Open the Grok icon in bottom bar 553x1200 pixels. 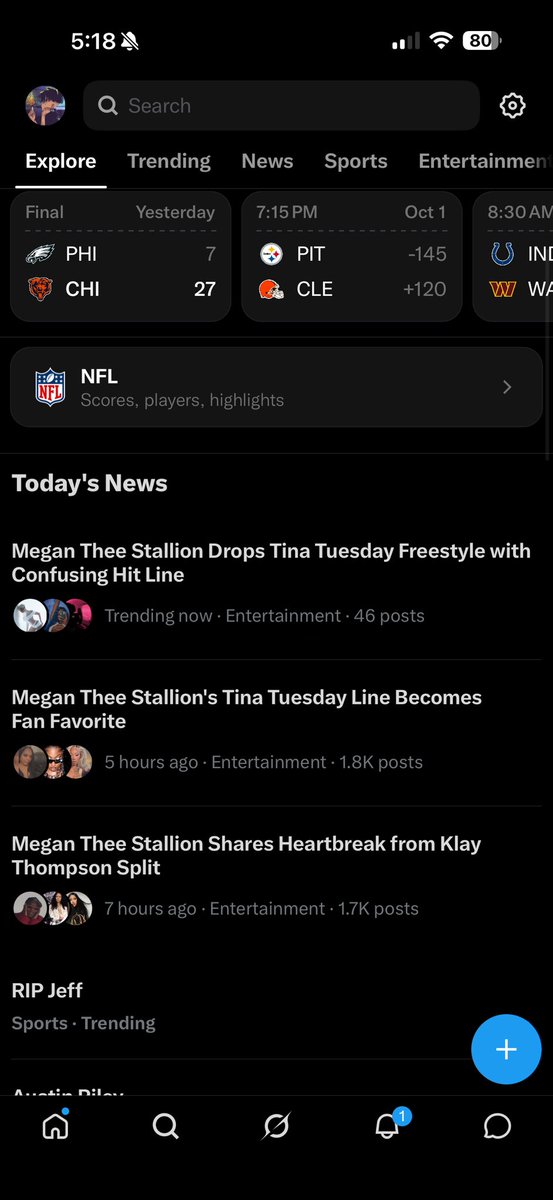[276, 1127]
